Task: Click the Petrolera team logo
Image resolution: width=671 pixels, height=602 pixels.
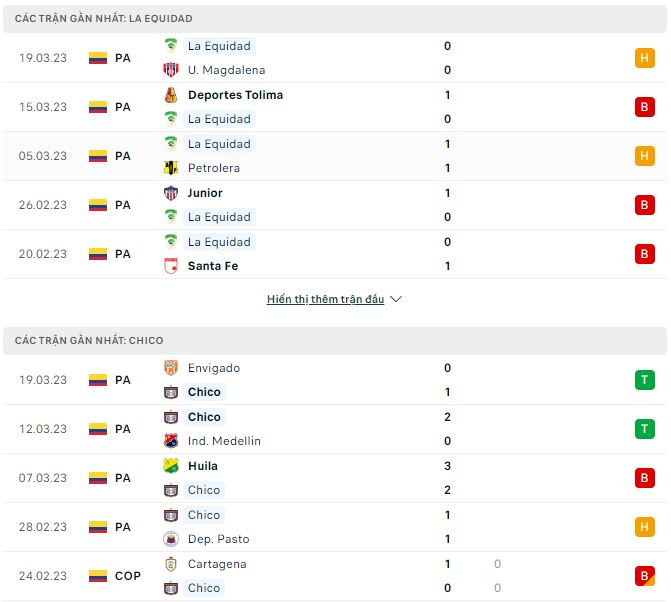Action: pos(170,168)
